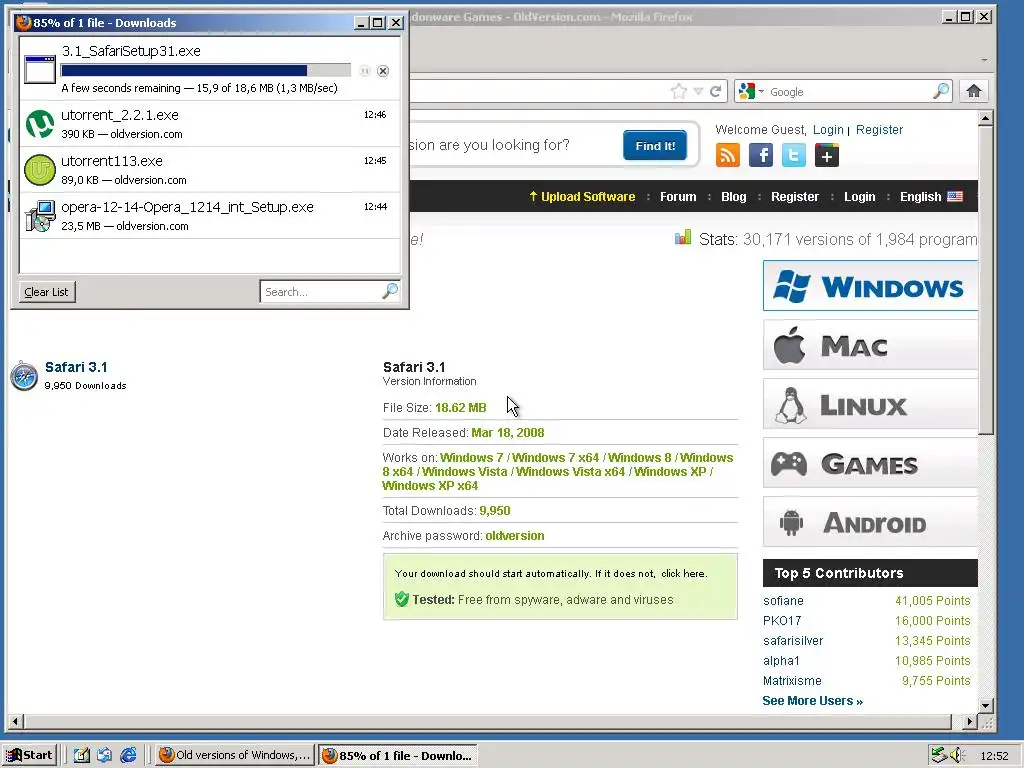The height and width of the screenshot is (768, 1024).
Task: Click the 'click here' download link
Action: tap(682, 573)
